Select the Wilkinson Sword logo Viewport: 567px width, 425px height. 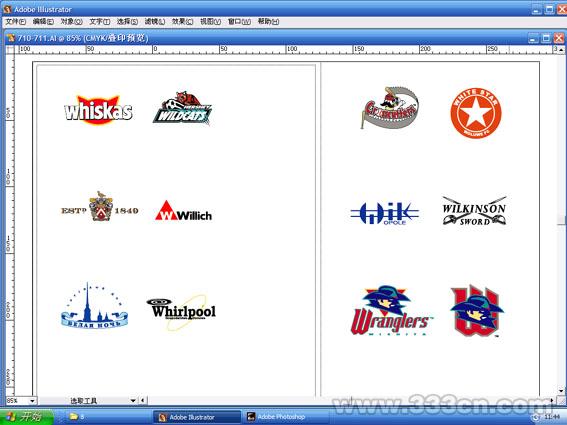474,211
